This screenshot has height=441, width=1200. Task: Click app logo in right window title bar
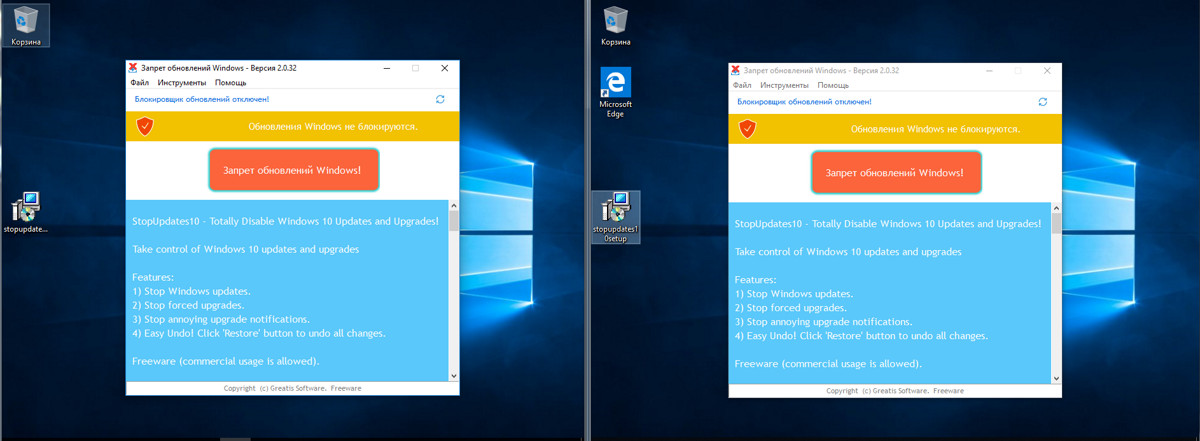click(736, 70)
